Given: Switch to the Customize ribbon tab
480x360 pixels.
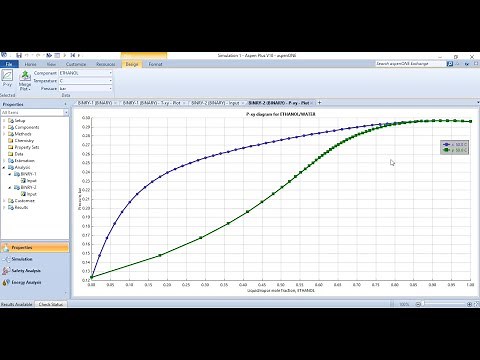Looking at the screenshot, I should (76, 64).
